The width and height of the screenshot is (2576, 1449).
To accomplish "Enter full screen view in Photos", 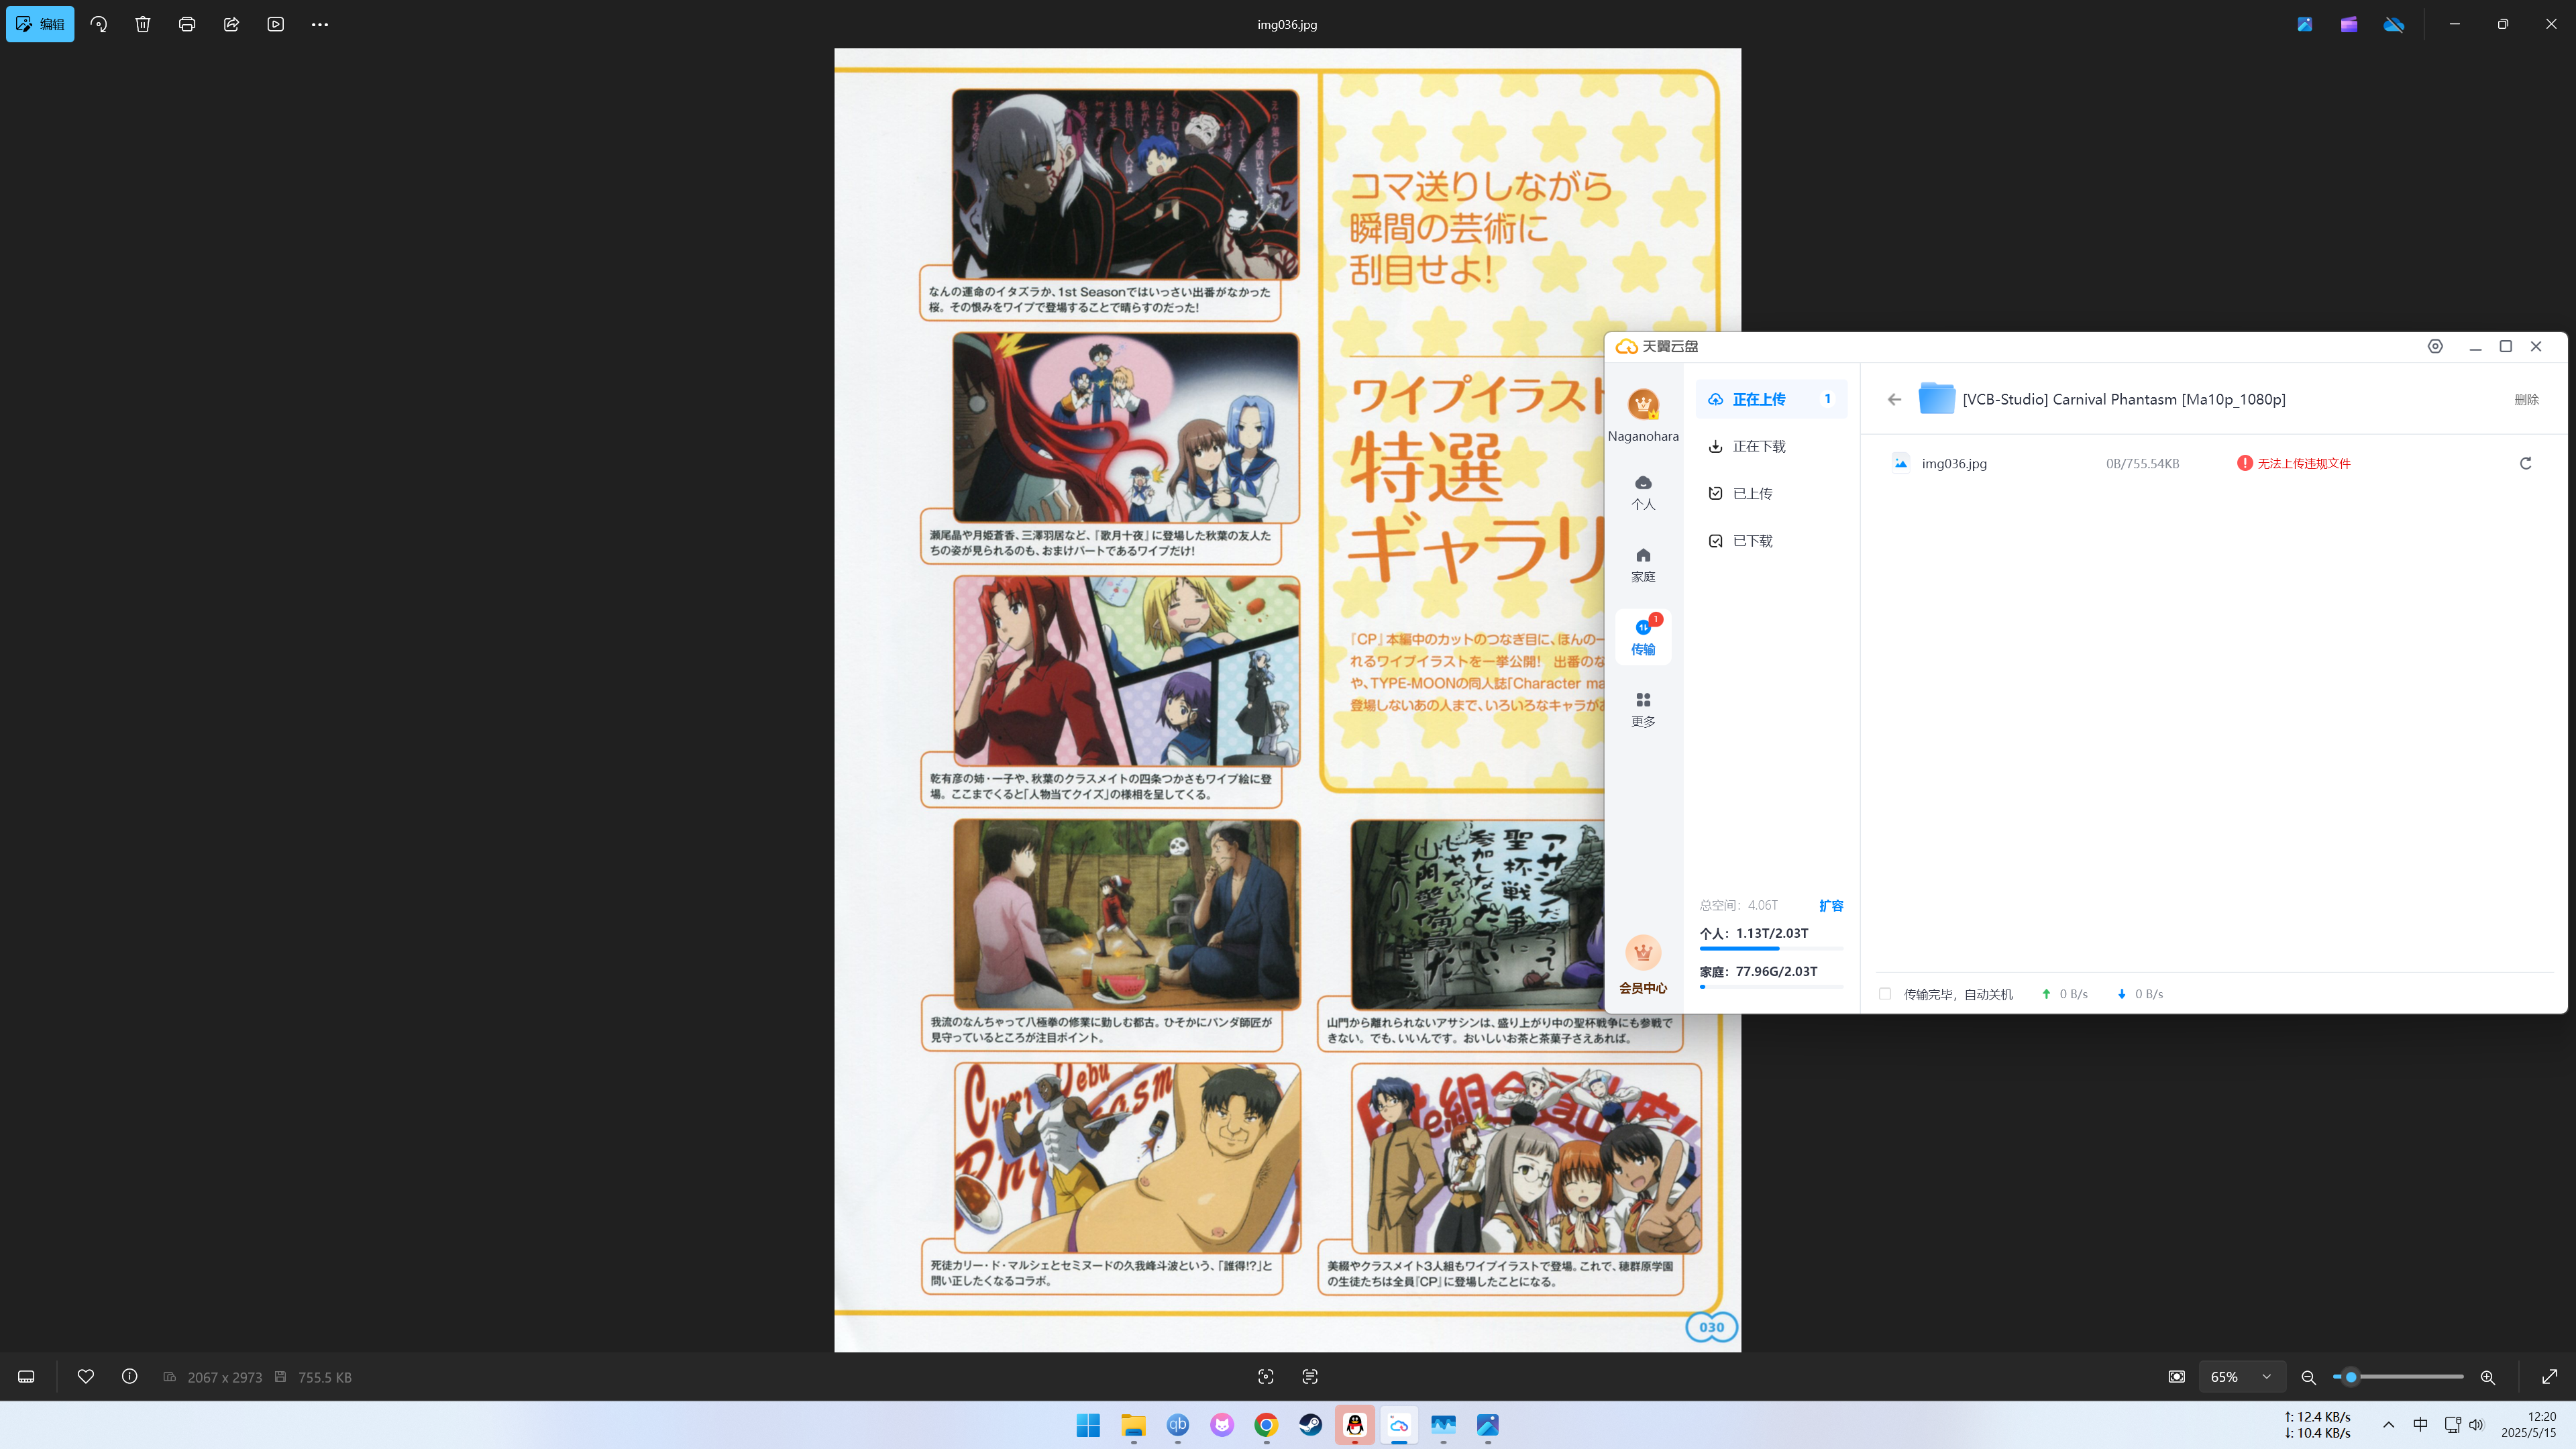I will pyautogui.click(x=2550, y=1377).
